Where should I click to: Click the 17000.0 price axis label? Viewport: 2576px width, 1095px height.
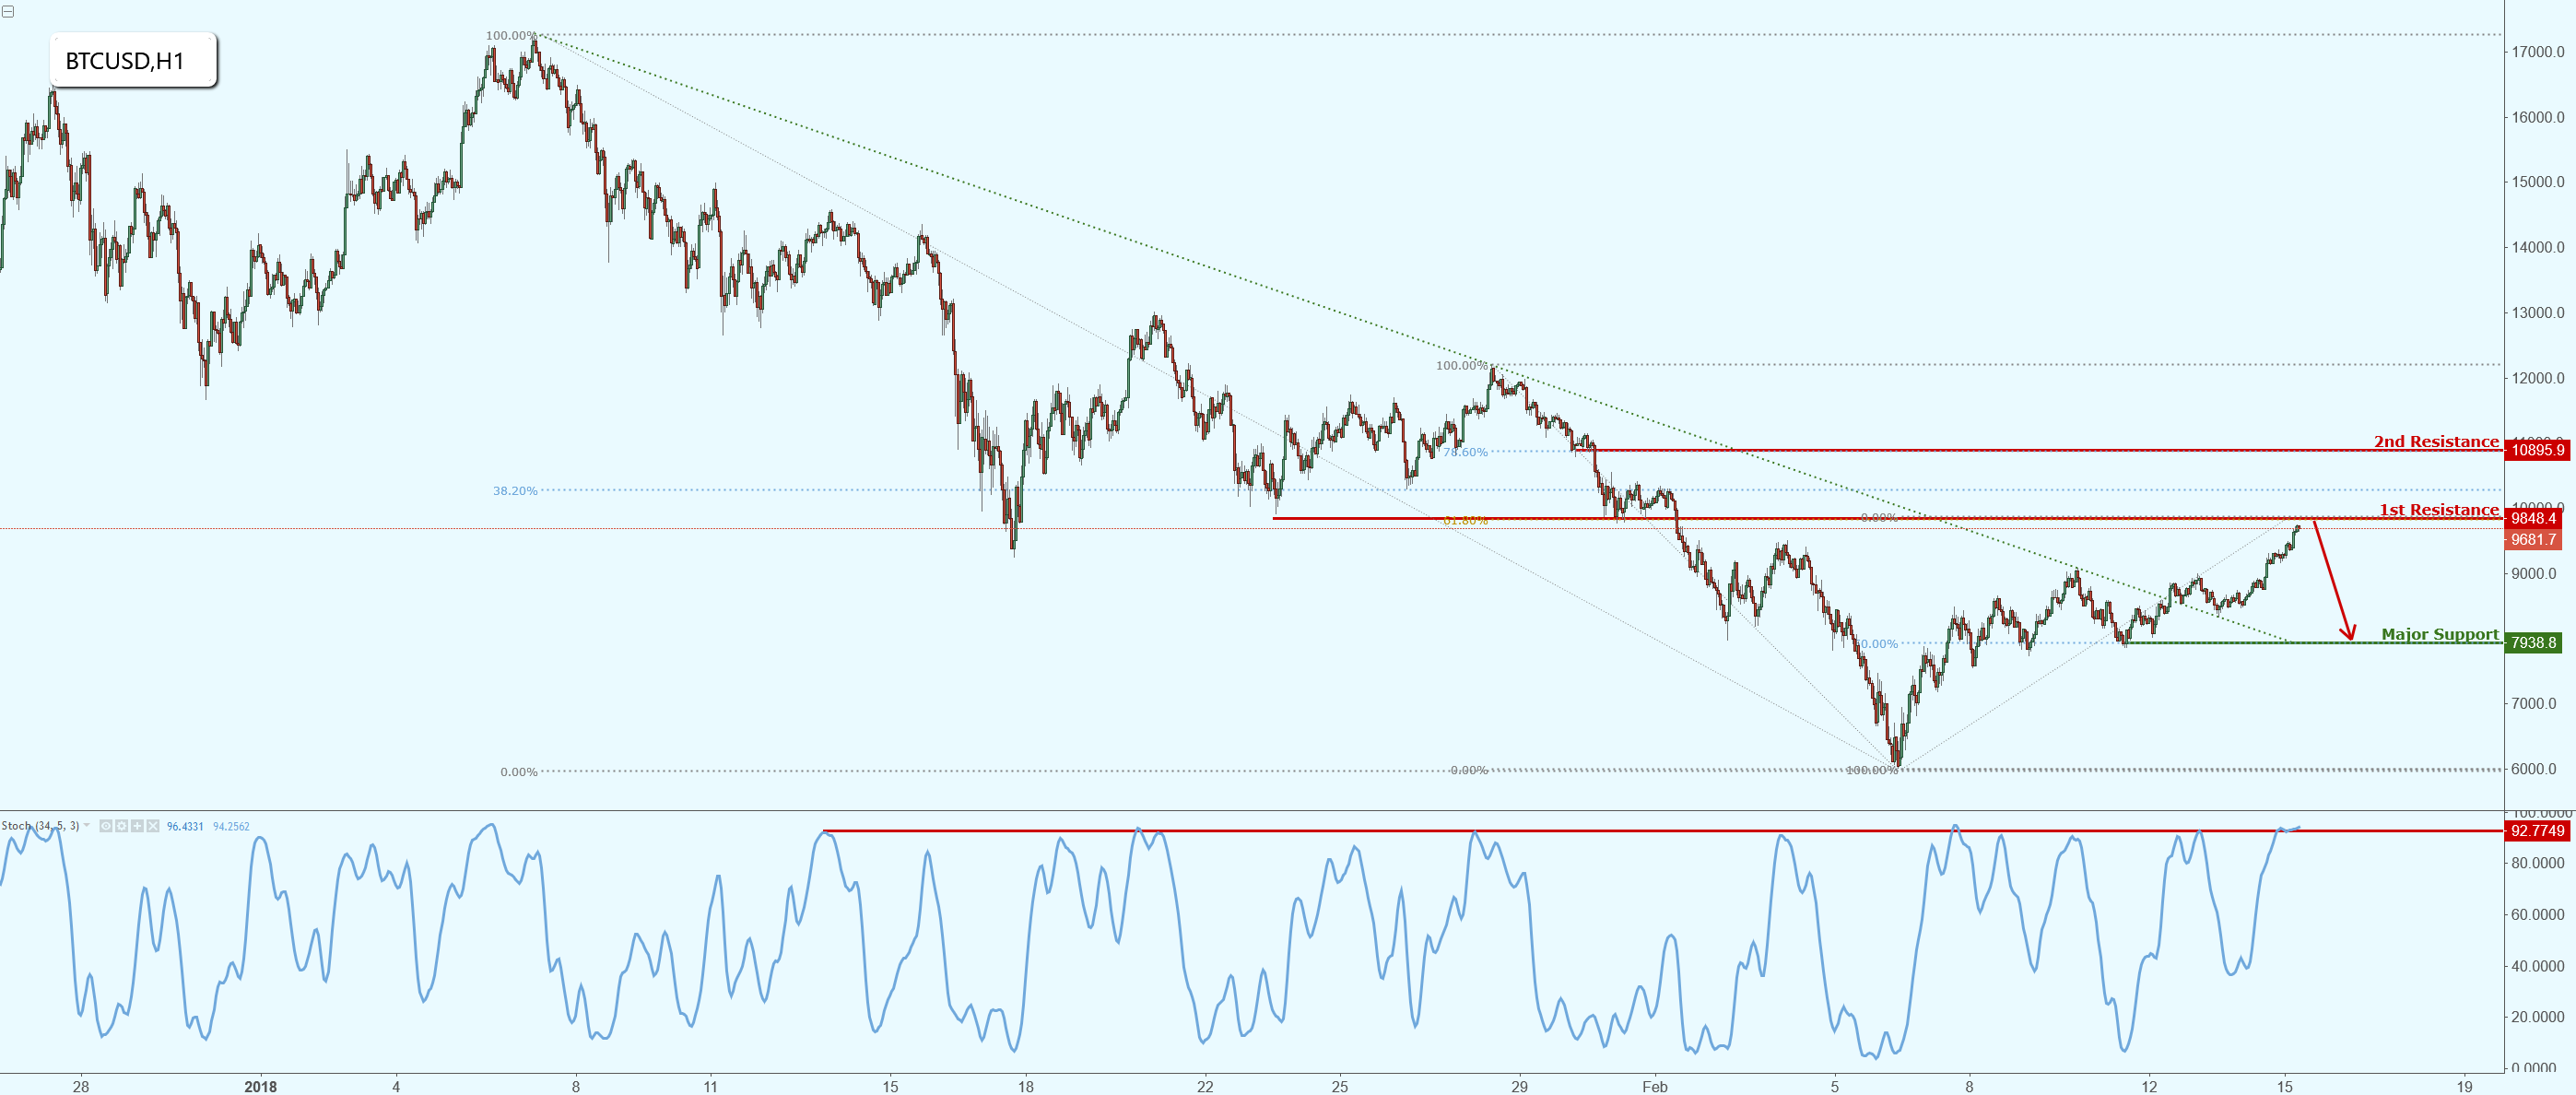point(2538,52)
